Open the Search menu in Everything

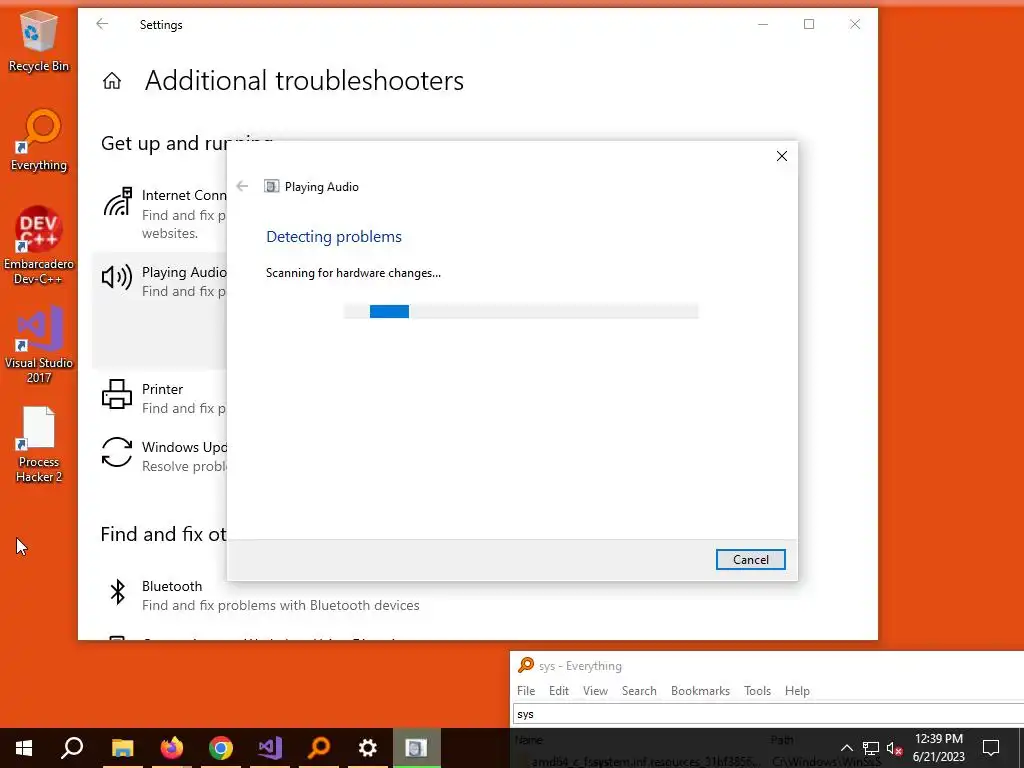coord(639,690)
